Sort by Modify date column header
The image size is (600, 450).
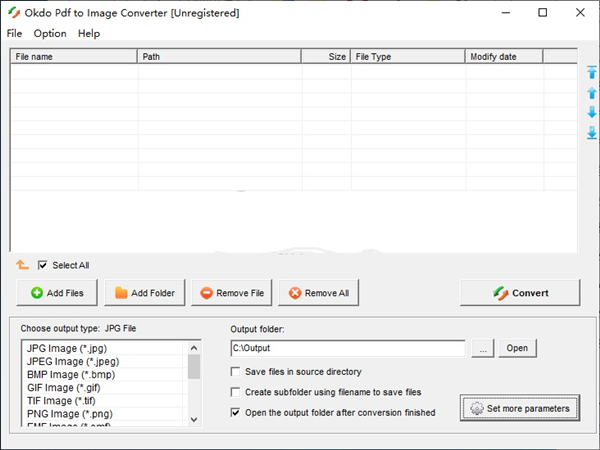pos(504,57)
